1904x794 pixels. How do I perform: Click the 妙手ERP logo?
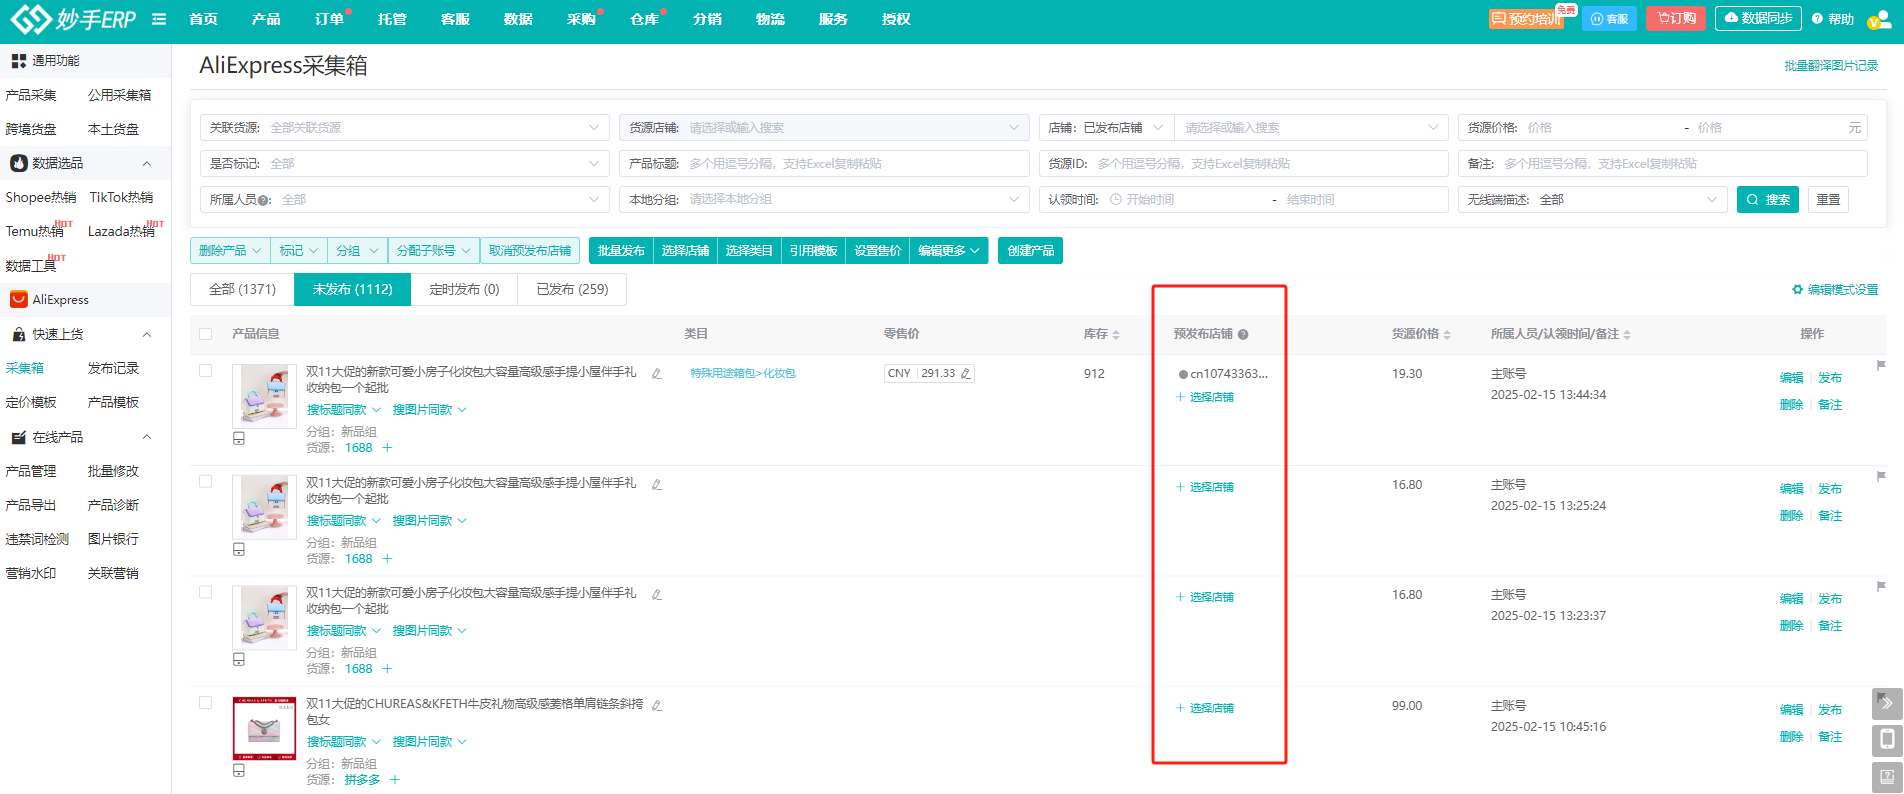72,19
